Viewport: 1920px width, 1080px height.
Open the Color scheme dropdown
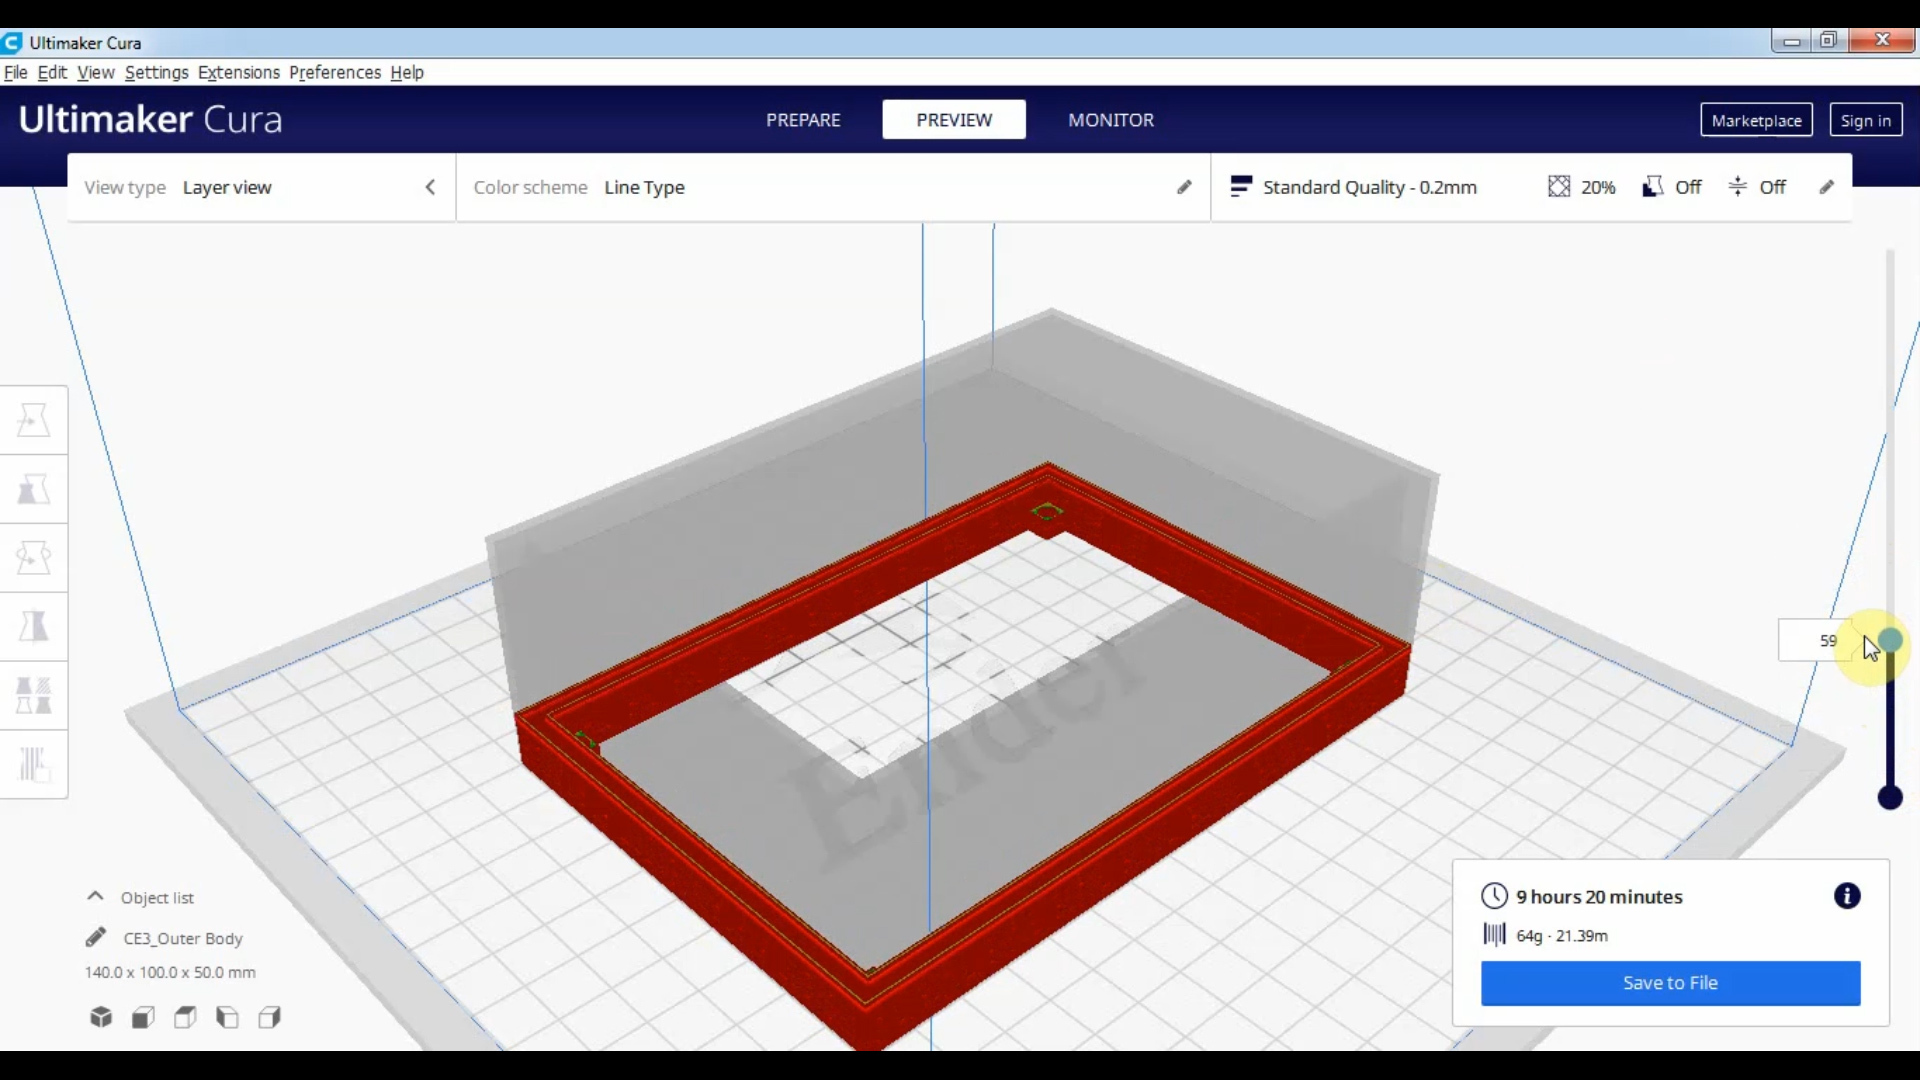pos(645,186)
